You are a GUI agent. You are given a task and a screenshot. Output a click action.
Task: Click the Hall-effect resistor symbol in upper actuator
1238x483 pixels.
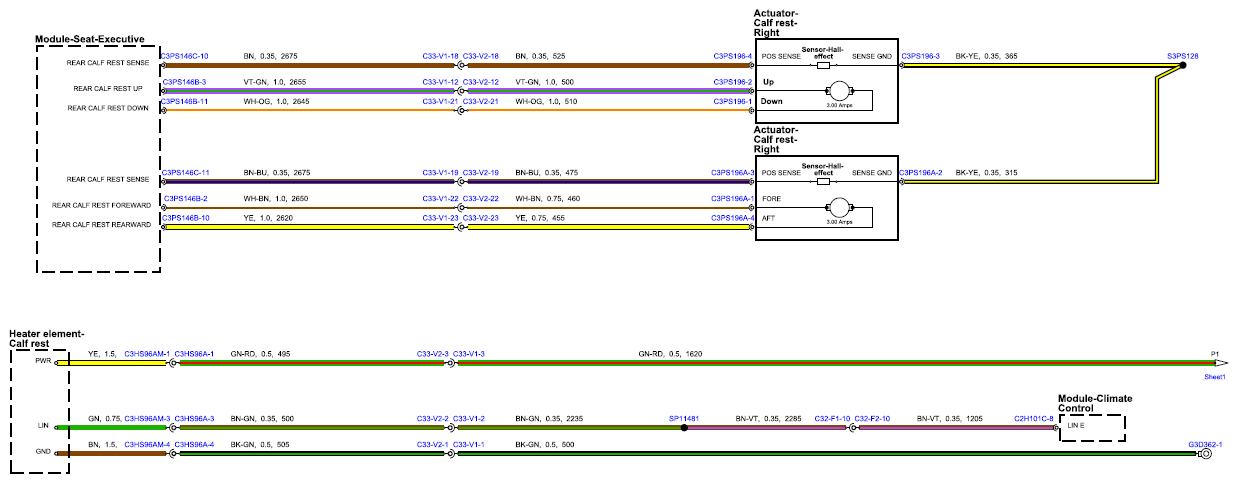click(823, 65)
